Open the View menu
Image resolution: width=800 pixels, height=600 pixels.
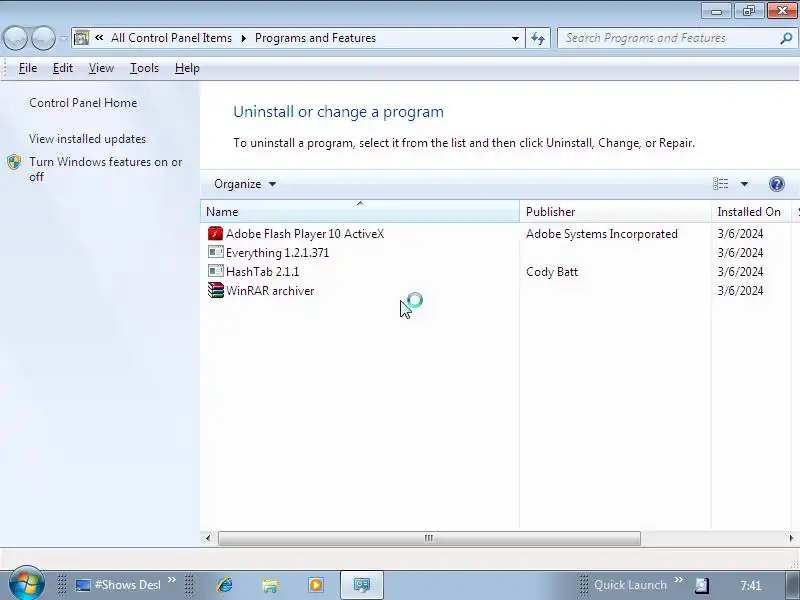click(x=101, y=68)
